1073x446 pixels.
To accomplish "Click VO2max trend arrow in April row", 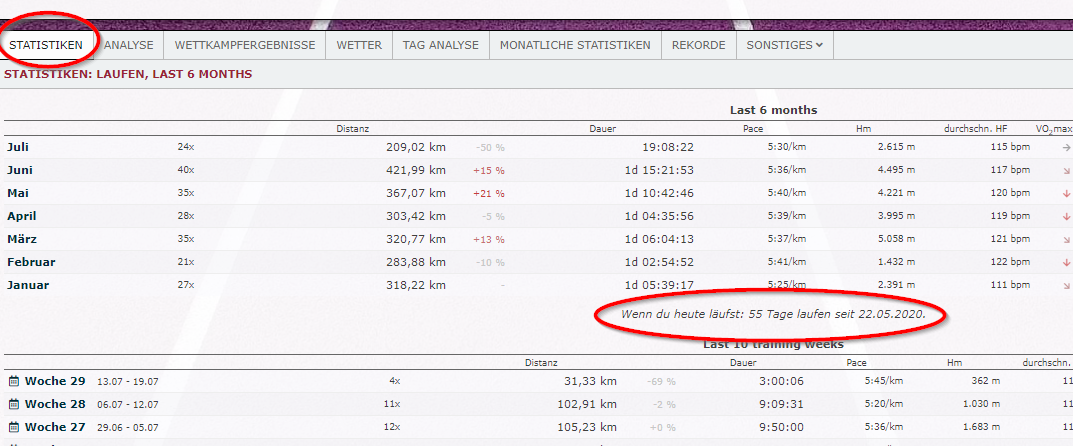I will [1066, 216].
